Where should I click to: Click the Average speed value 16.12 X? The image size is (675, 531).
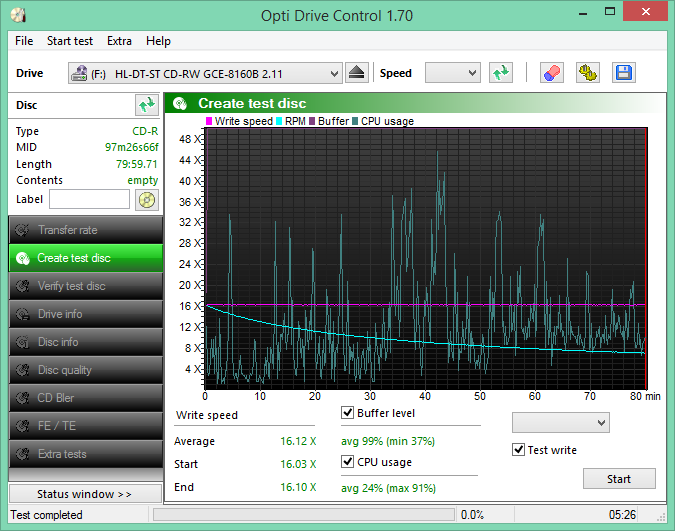click(298, 441)
